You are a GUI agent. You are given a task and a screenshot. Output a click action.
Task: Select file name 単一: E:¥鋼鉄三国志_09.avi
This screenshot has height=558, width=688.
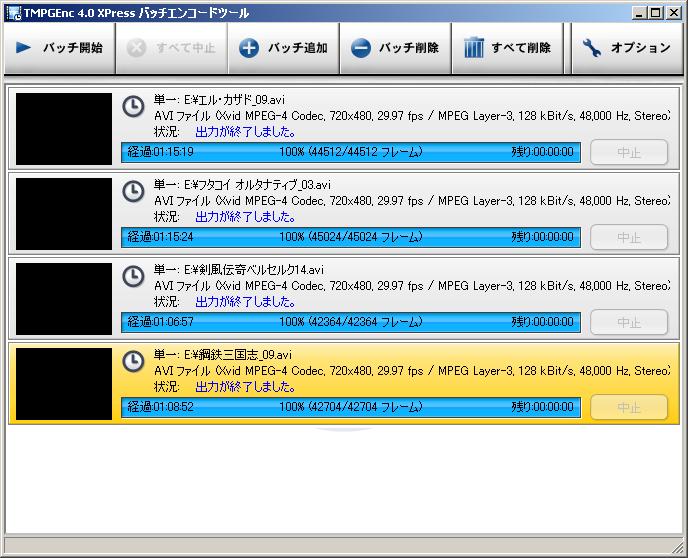tap(222, 355)
